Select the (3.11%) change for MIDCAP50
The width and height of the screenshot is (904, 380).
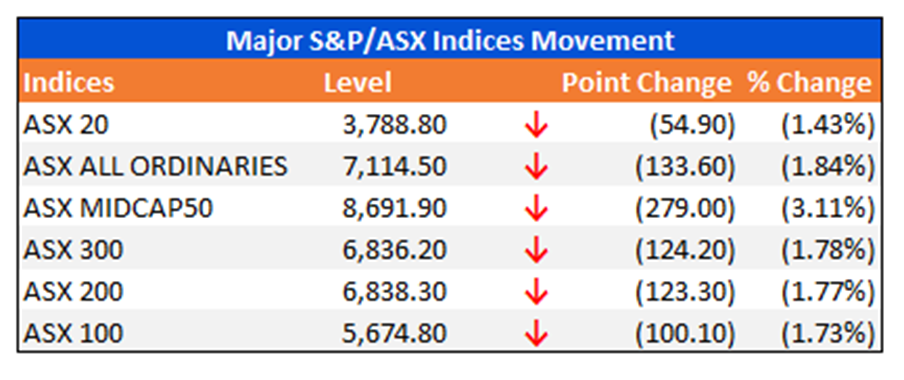point(828,208)
